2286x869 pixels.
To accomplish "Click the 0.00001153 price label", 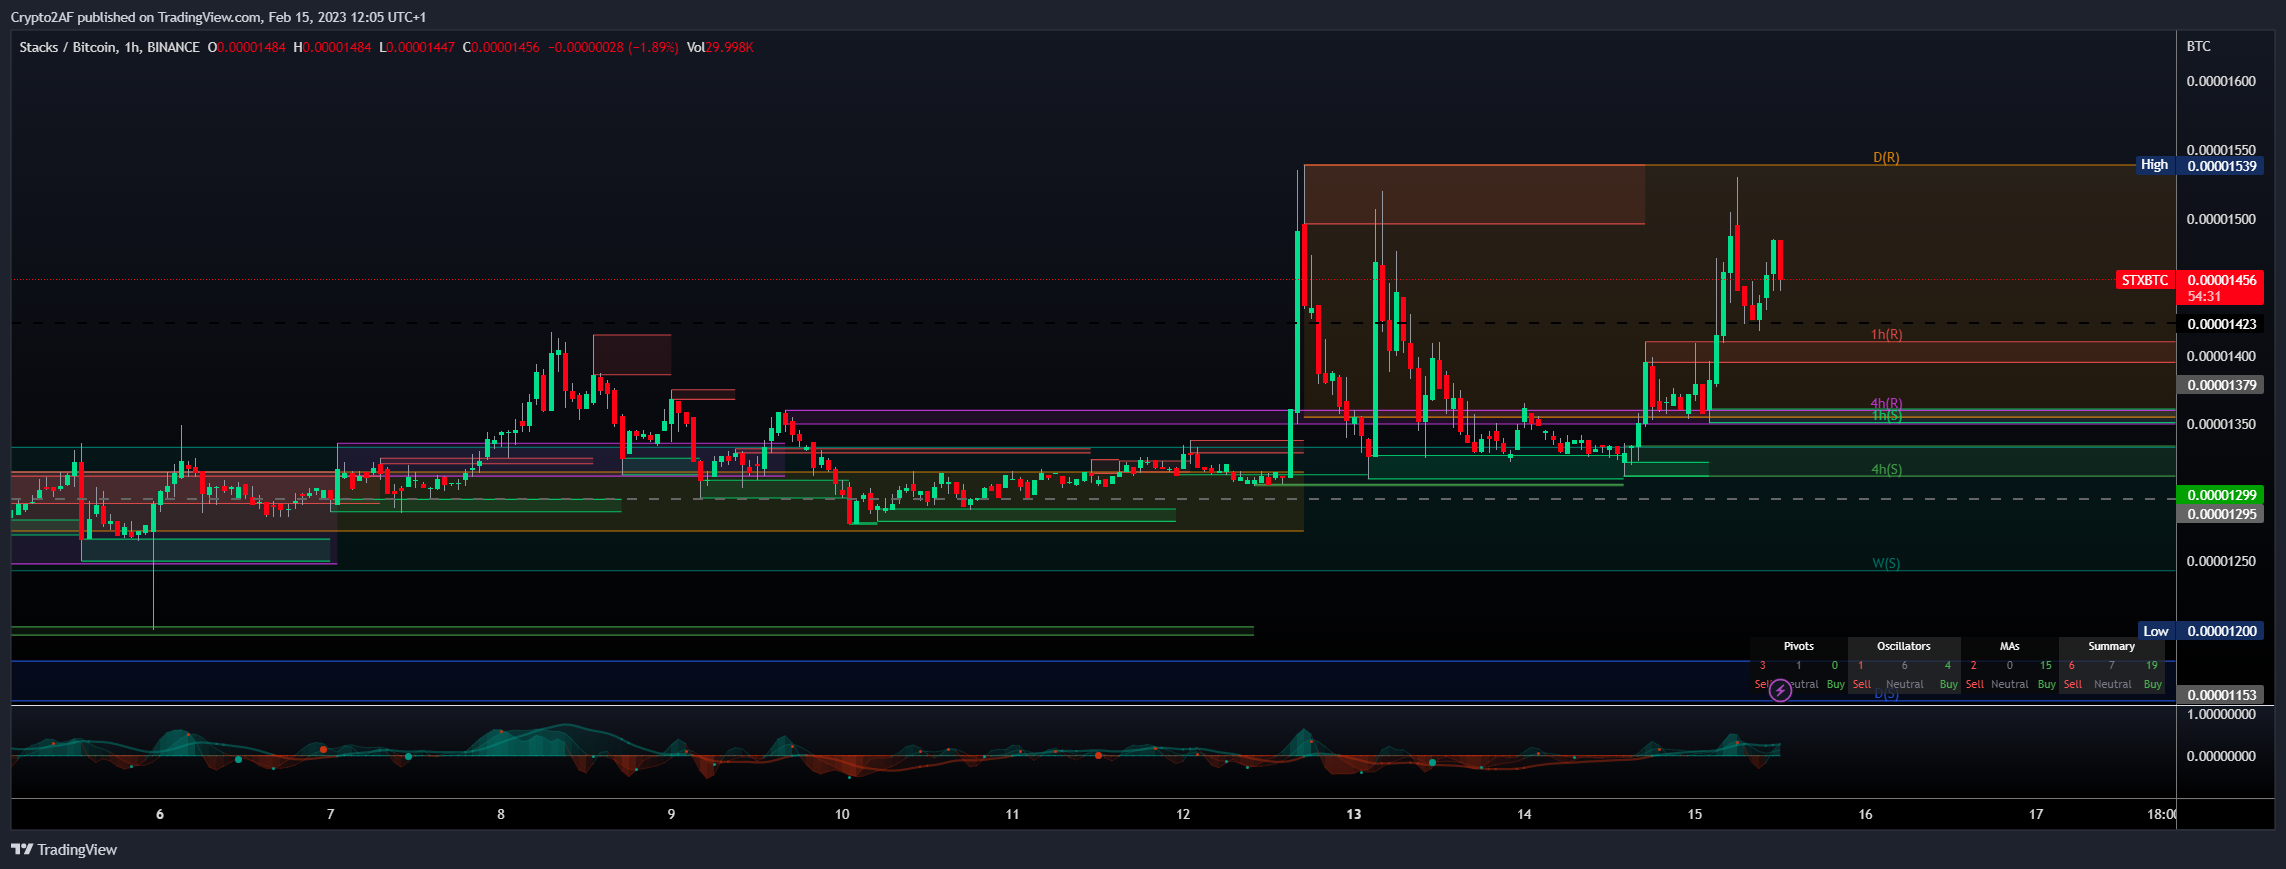I will click(x=2222, y=695).
